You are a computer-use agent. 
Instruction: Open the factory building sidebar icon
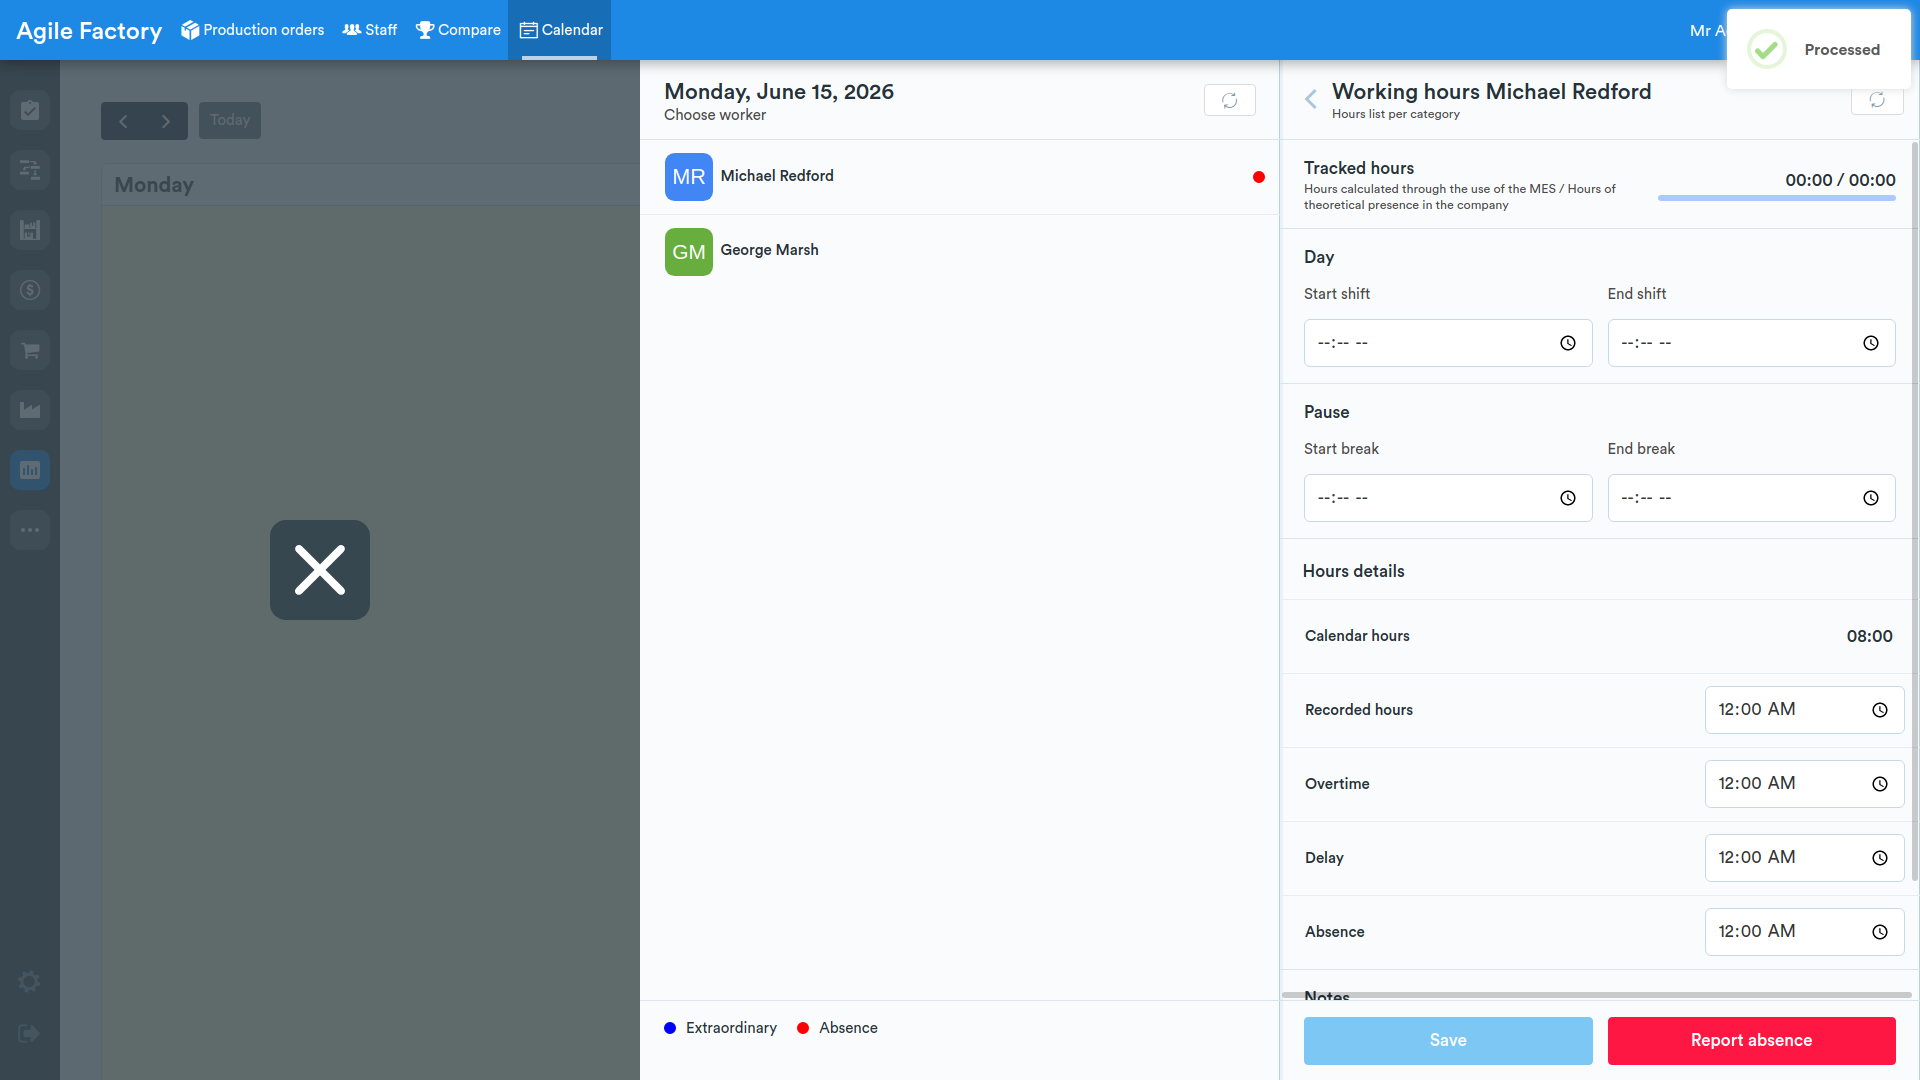pos(30,230)
